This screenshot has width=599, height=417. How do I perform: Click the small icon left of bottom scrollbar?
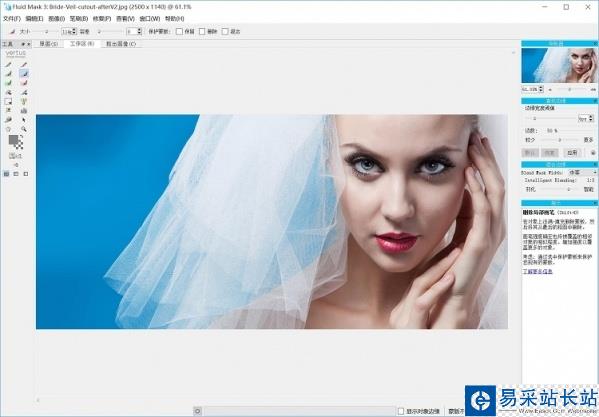[198, 411]
